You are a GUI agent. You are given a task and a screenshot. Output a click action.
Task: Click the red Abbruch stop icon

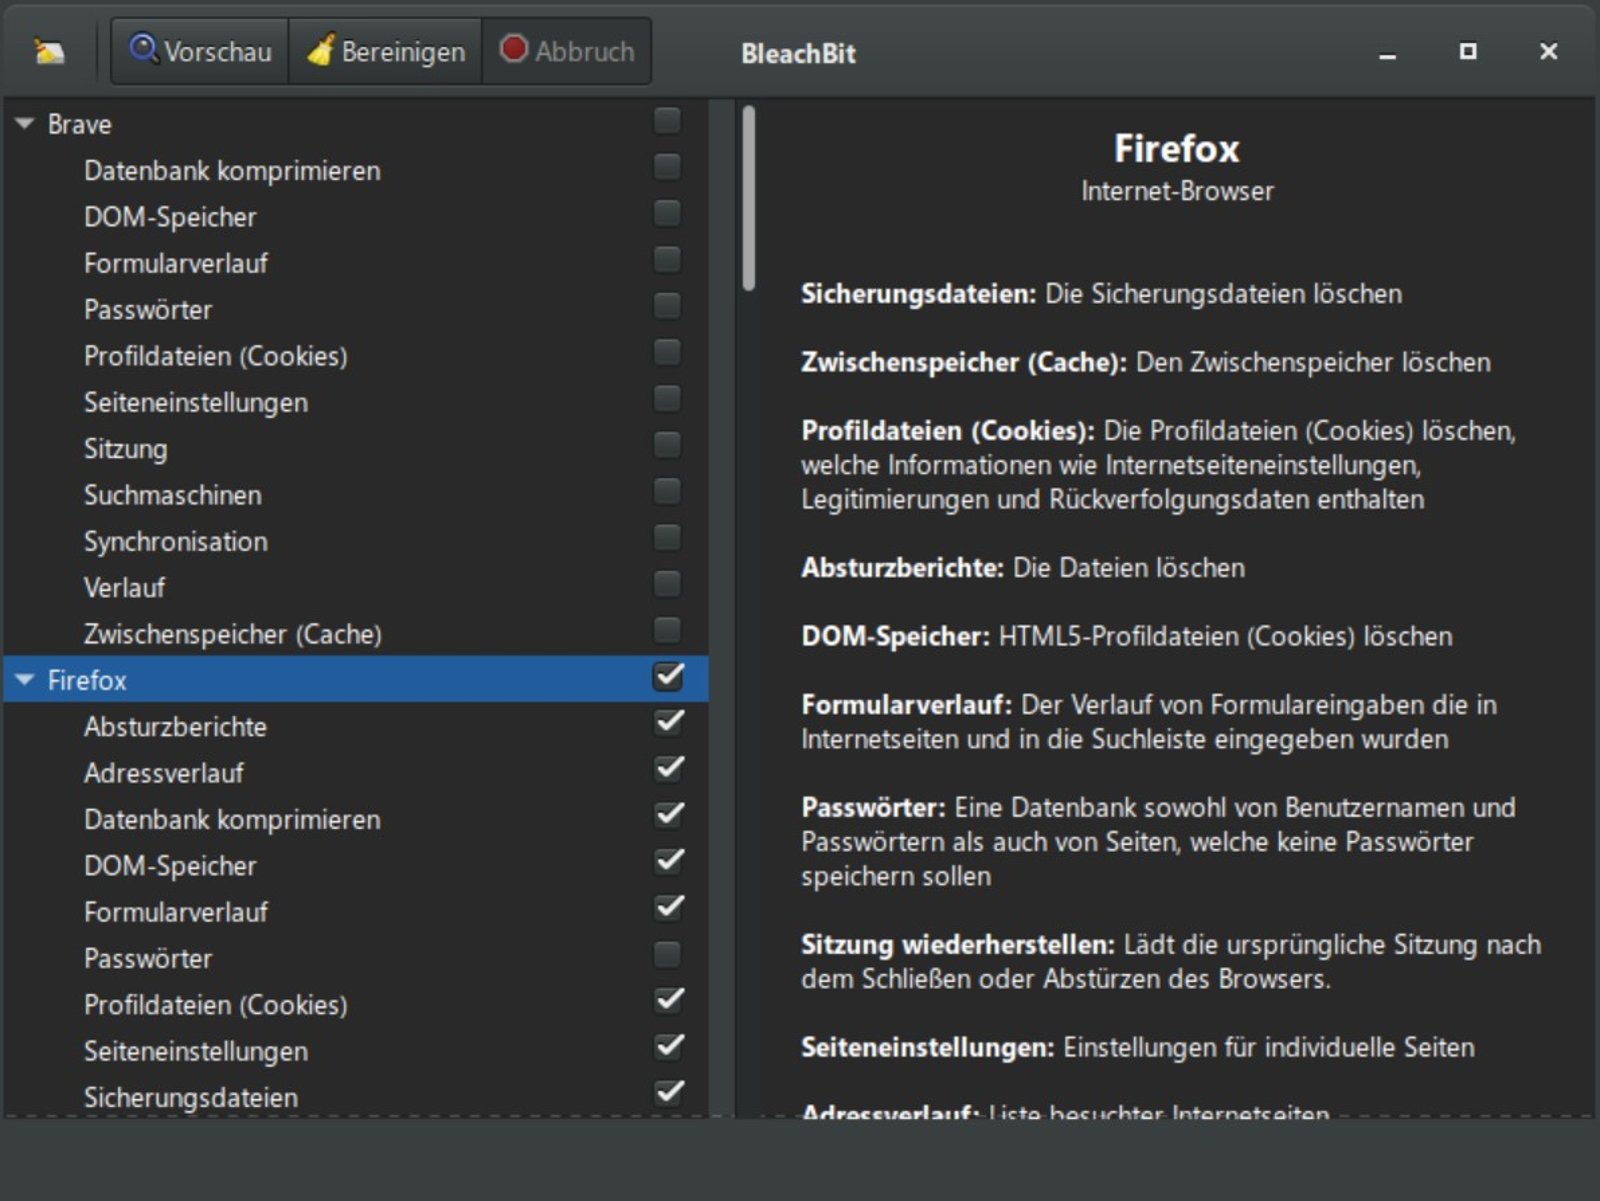click(513, 49)
